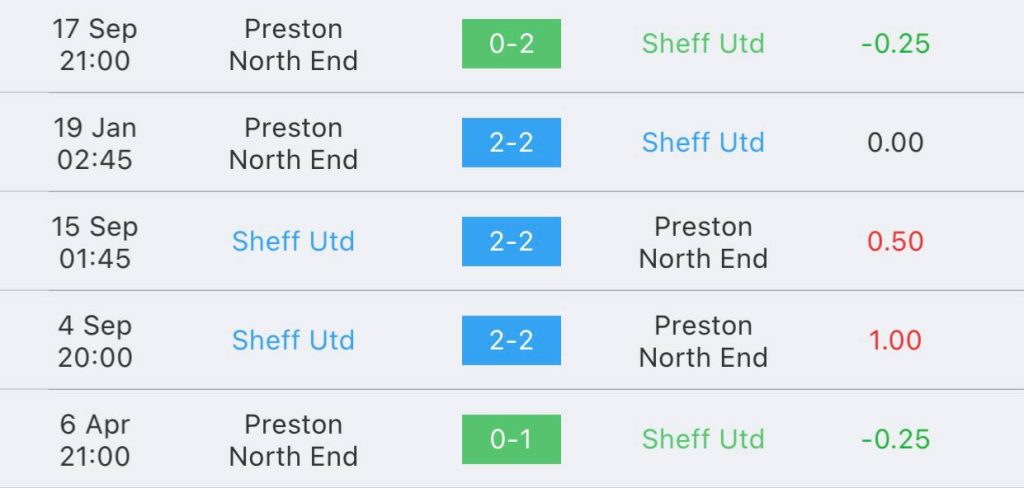Click the 2-2 score badge for 4 Sep

click(511, 341)
